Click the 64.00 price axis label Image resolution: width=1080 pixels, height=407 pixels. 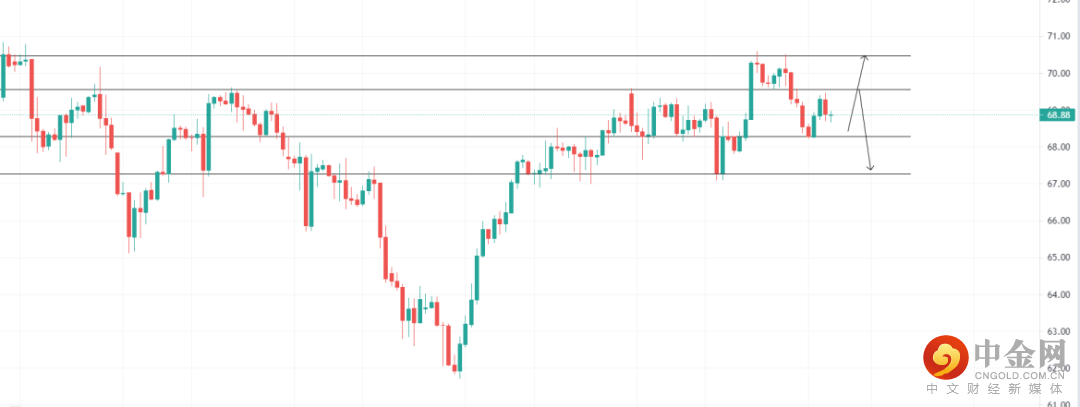coord(1059,295)
